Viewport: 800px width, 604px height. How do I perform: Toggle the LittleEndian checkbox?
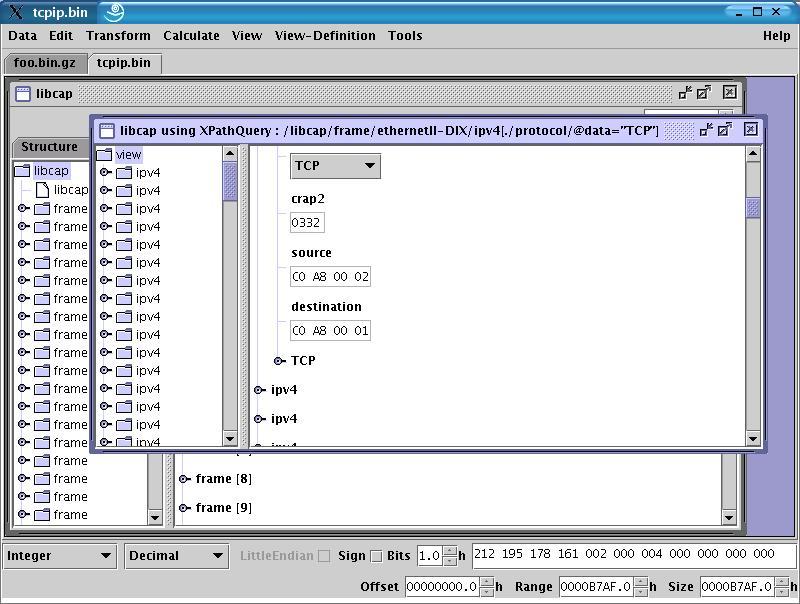[324, 556]
